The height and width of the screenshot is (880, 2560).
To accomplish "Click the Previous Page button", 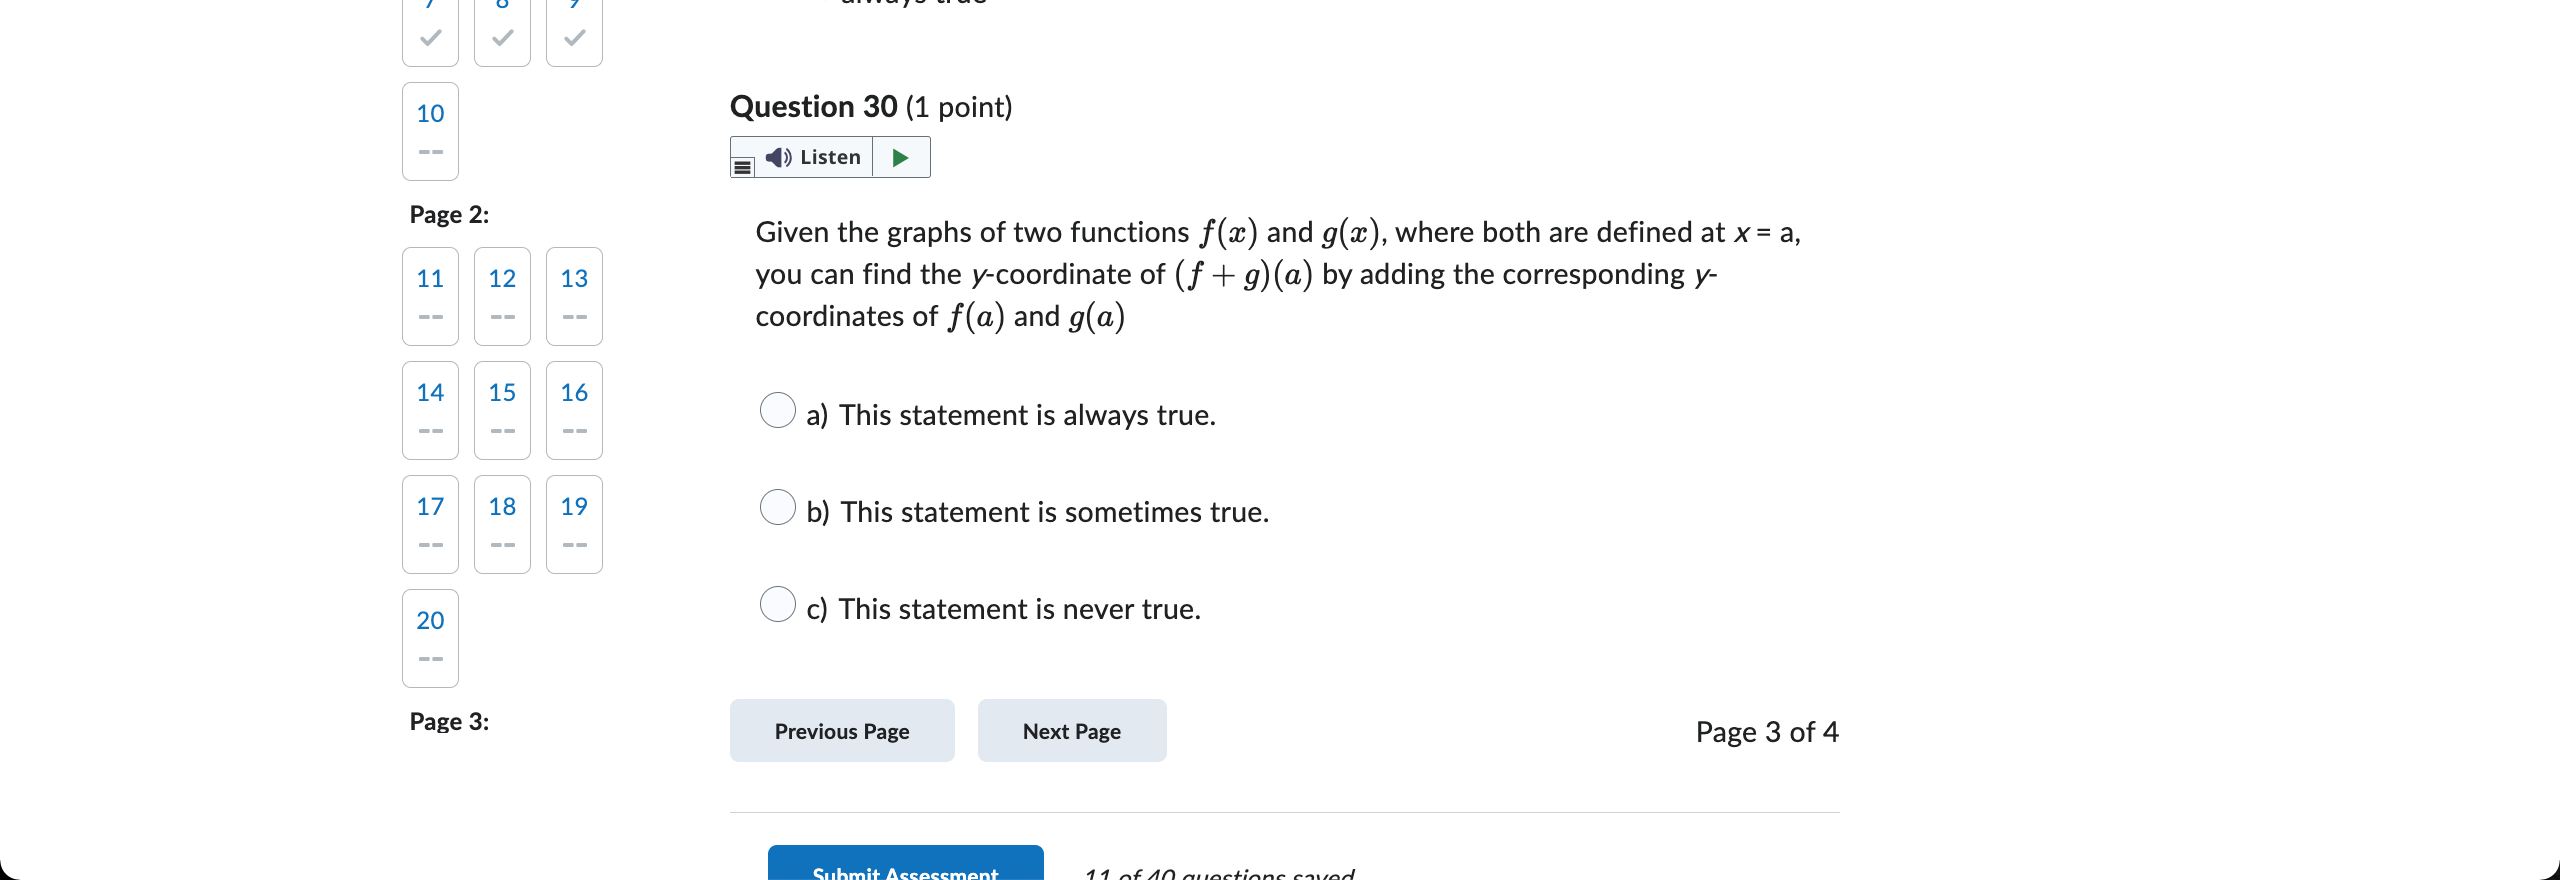I will [x=841, y=730].
